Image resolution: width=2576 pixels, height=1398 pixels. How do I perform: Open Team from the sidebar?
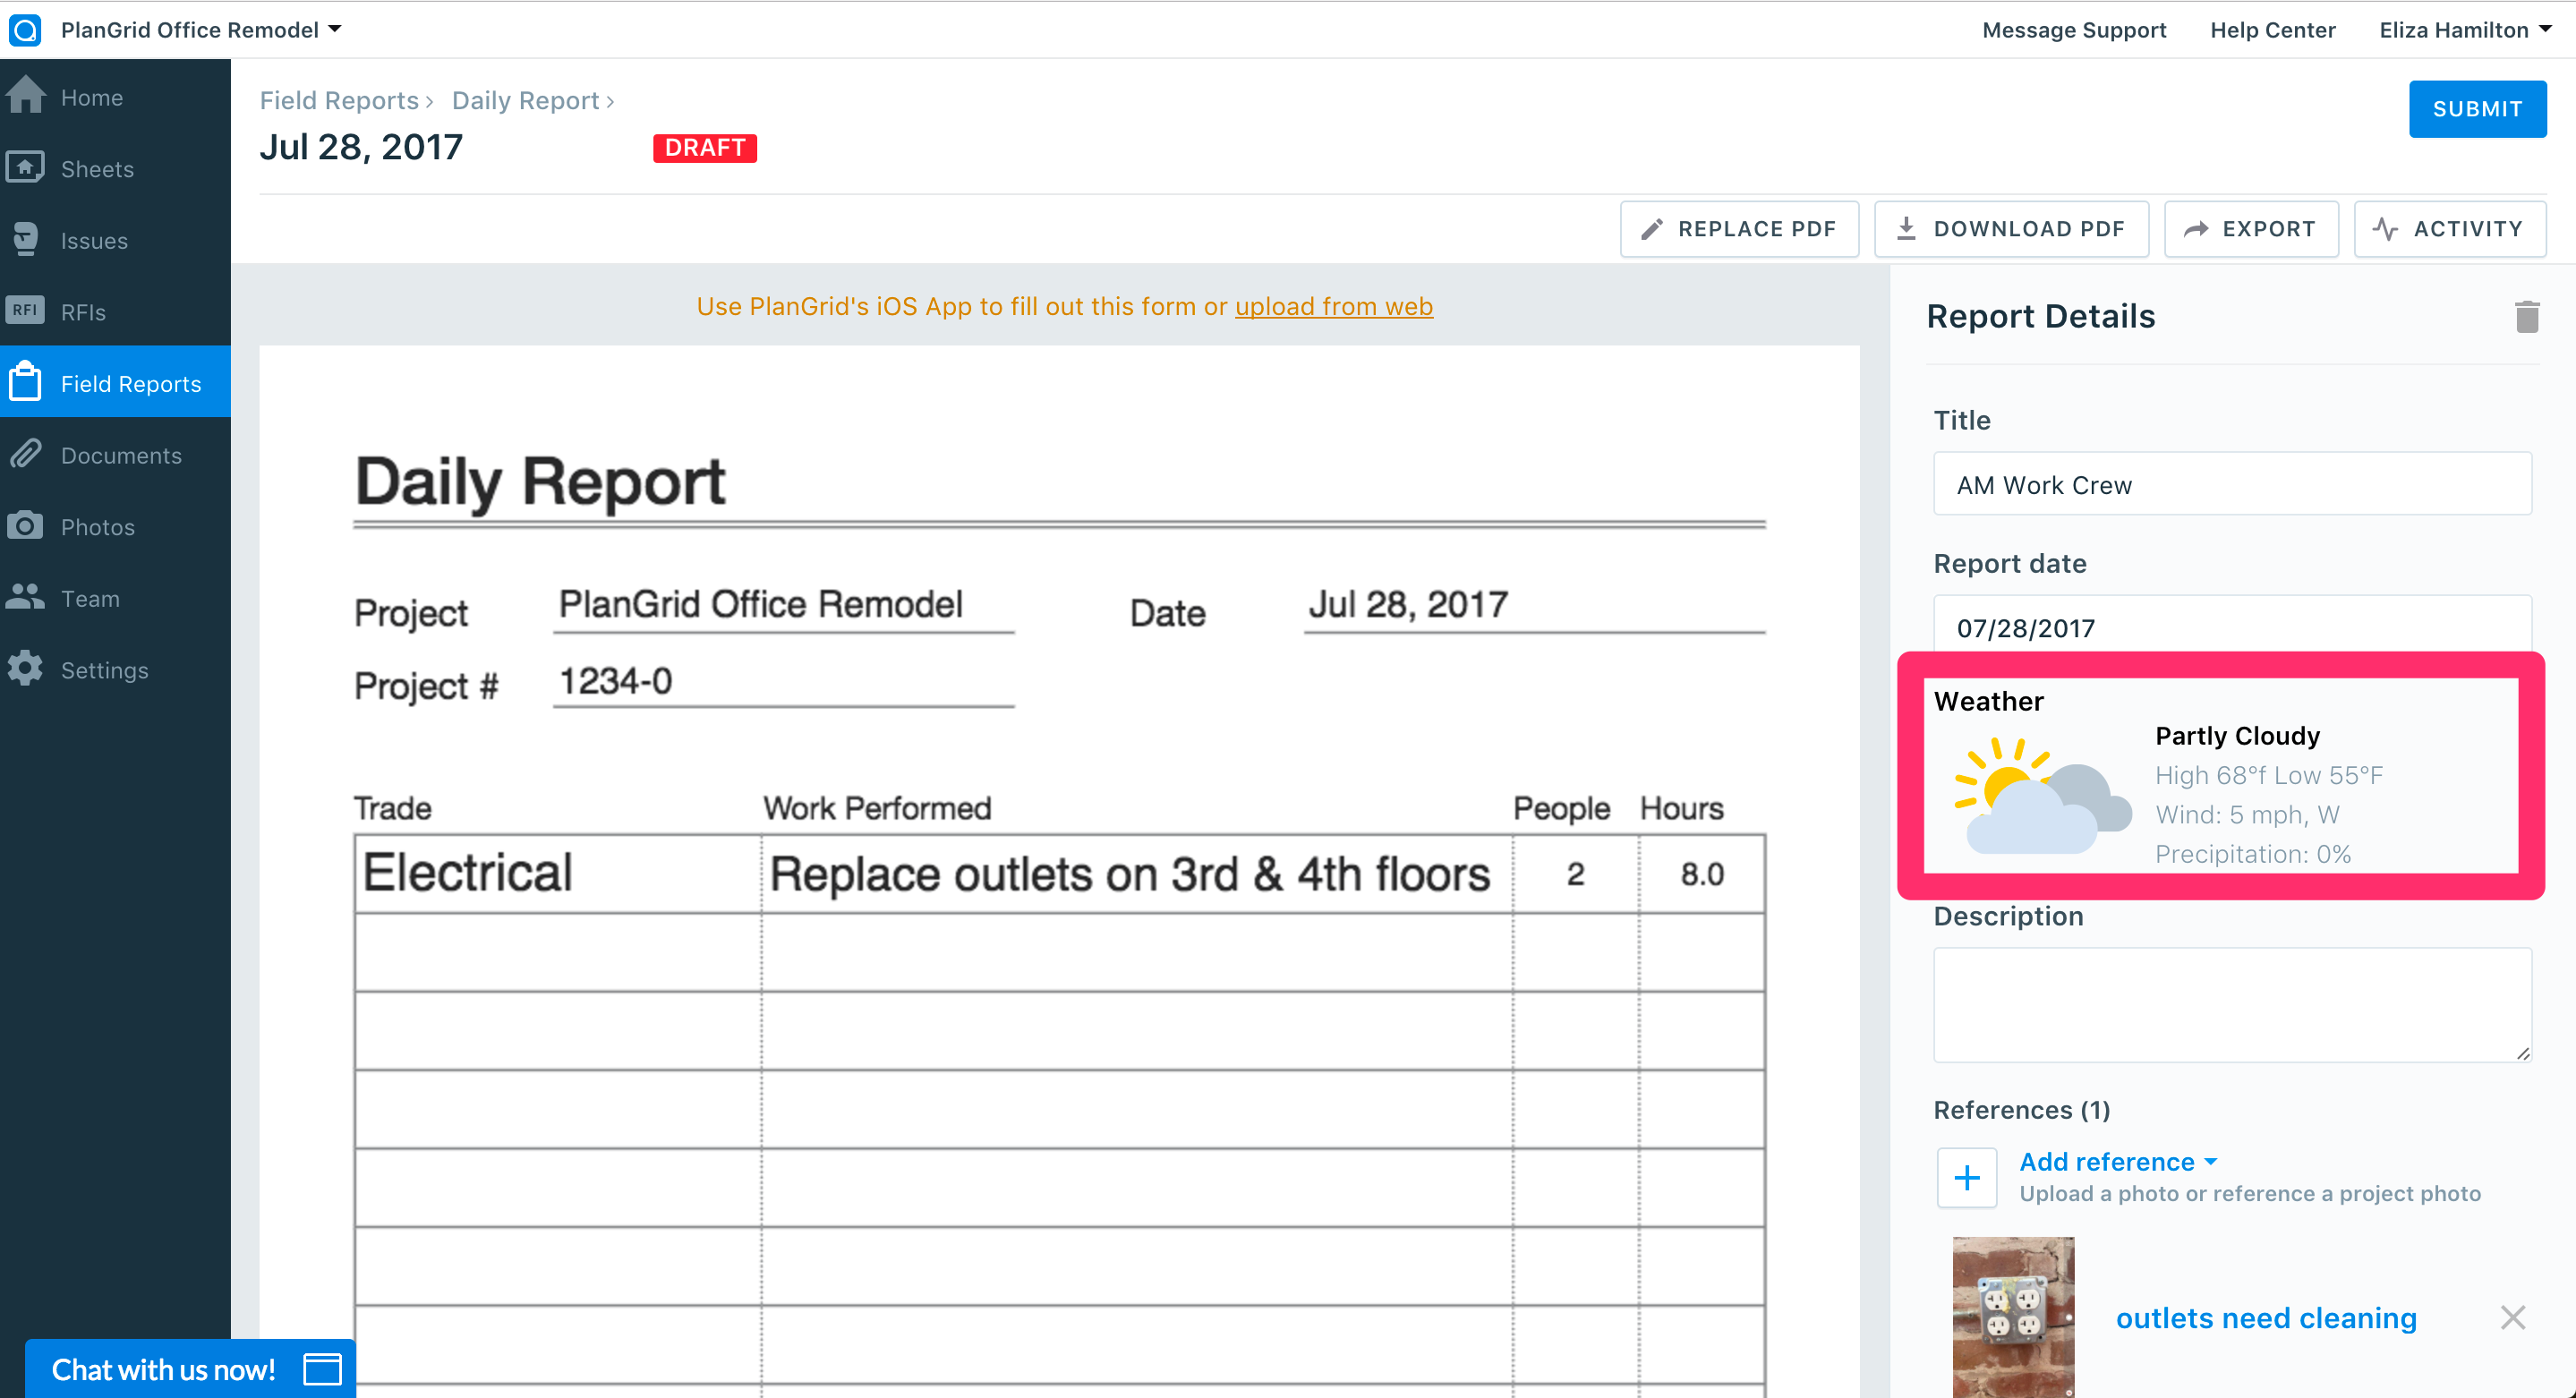click(115, 598)
